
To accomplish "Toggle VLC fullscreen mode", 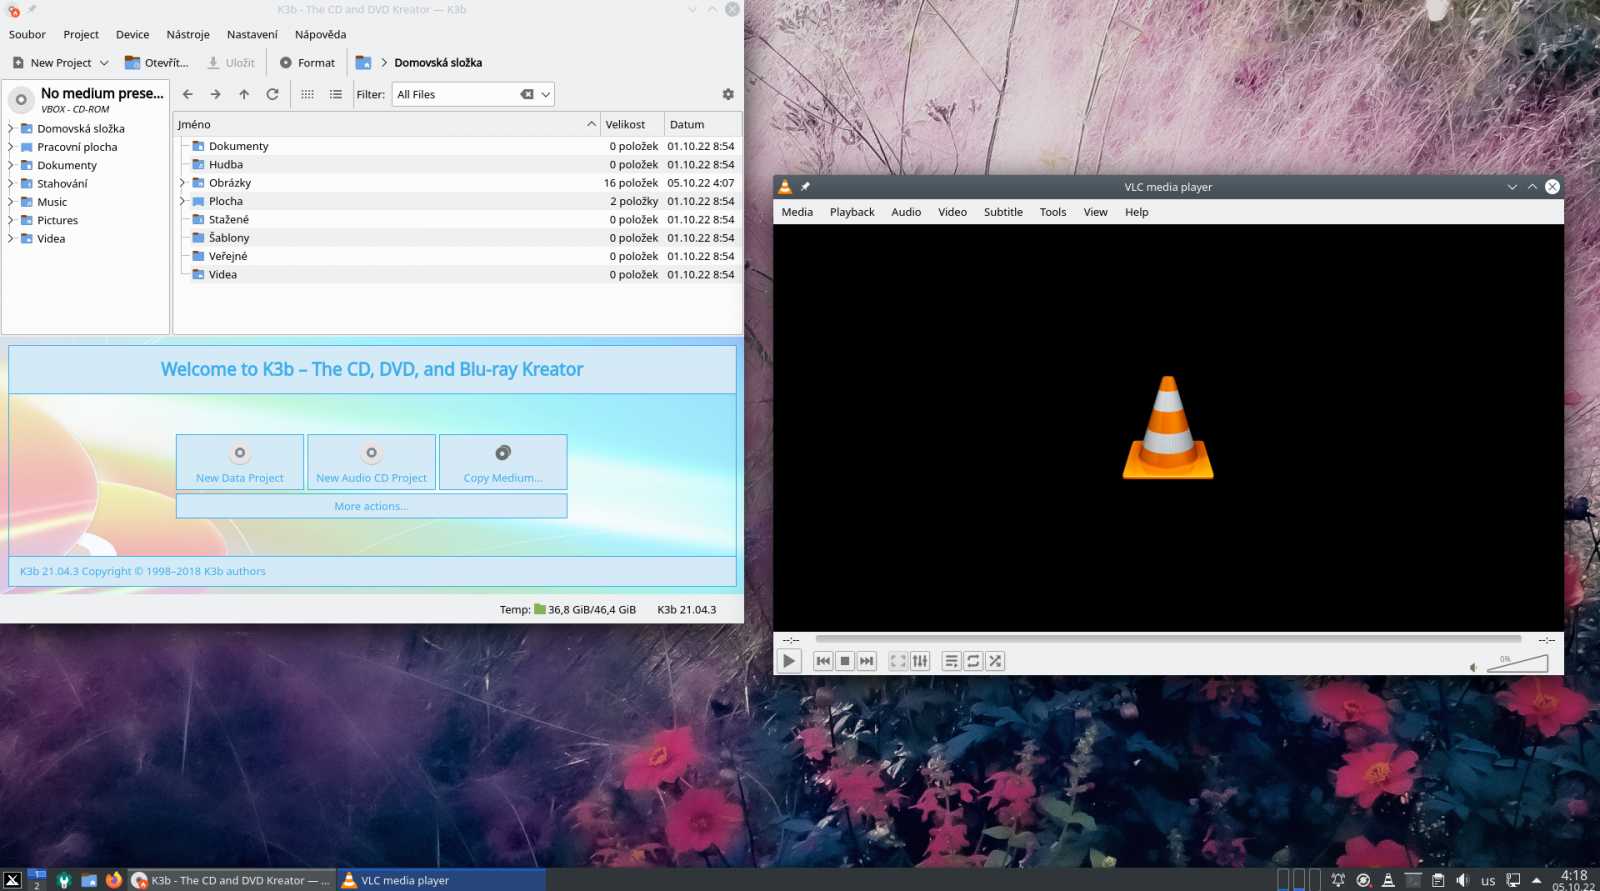I will 898,661.
